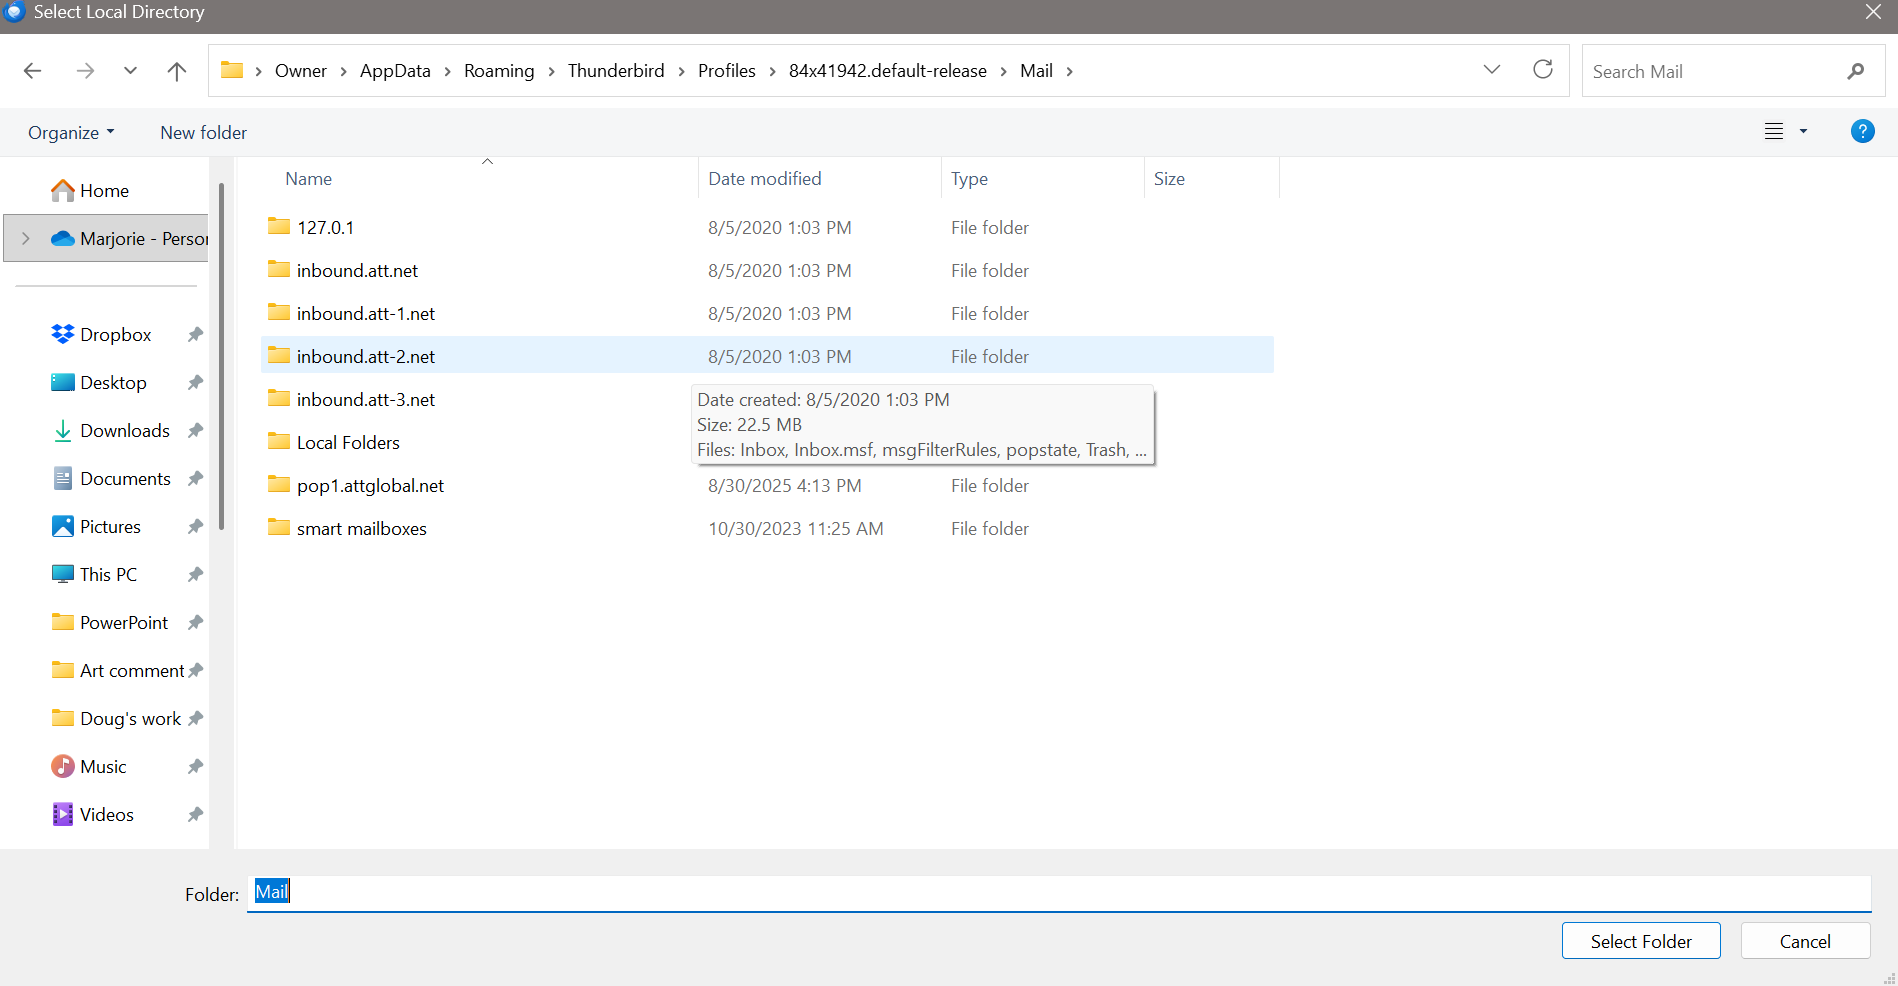1898x986 pixels.
Task: Navigate to Roaming in the breadcrumb
Action: coord(499,71)
